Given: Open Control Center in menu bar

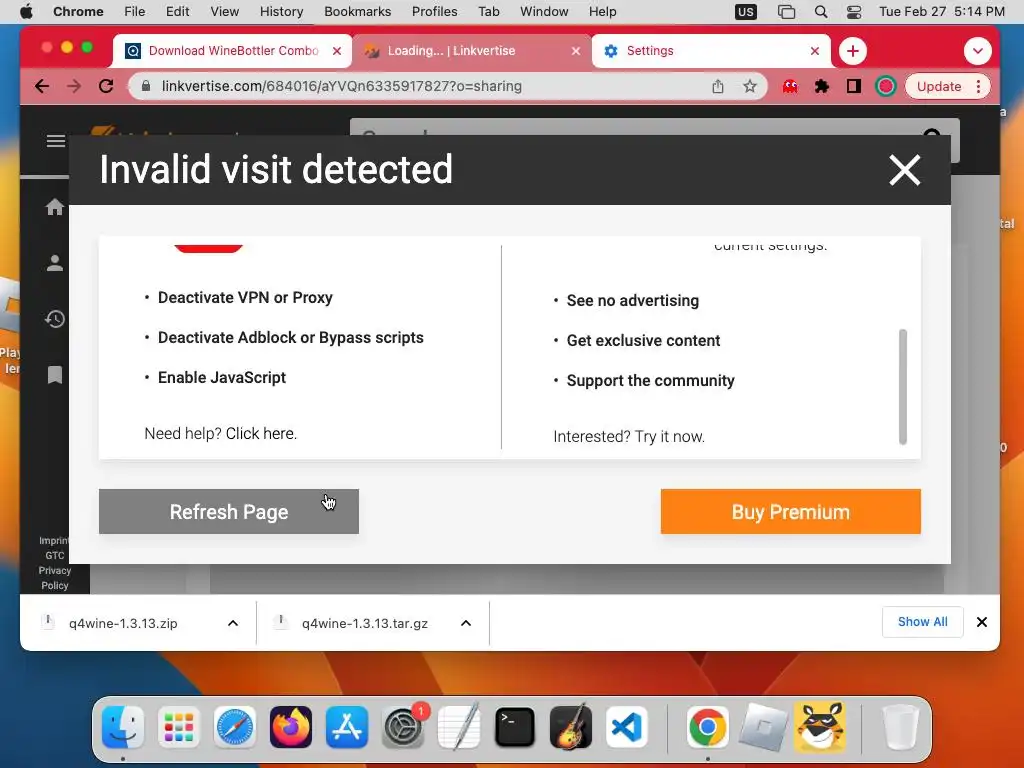Looking at the screenshot, I should click(854, 12).
